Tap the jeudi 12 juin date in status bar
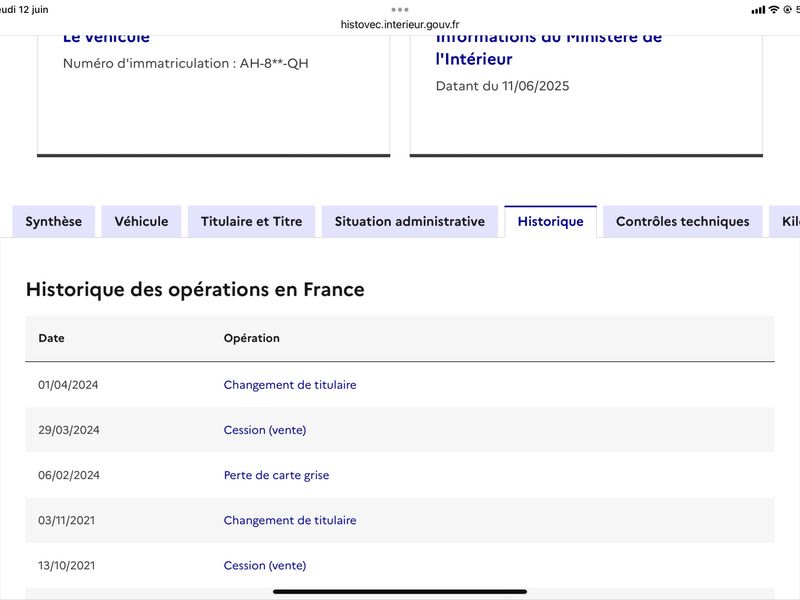 pos(24,10)
